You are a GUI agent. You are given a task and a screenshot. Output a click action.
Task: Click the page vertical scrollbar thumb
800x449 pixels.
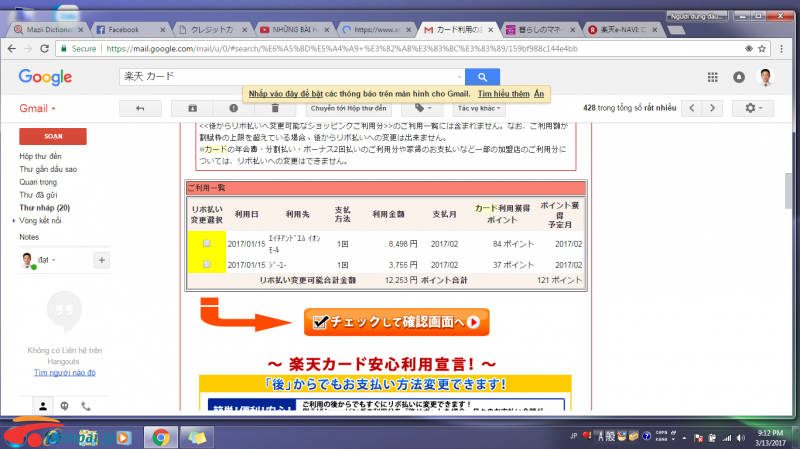789,191
